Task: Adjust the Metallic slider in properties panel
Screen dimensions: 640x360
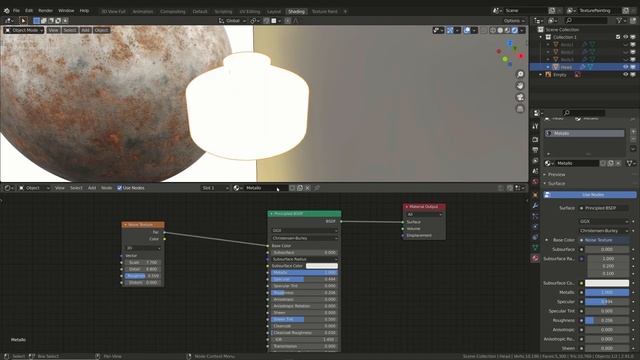Action: click(607, 292)
